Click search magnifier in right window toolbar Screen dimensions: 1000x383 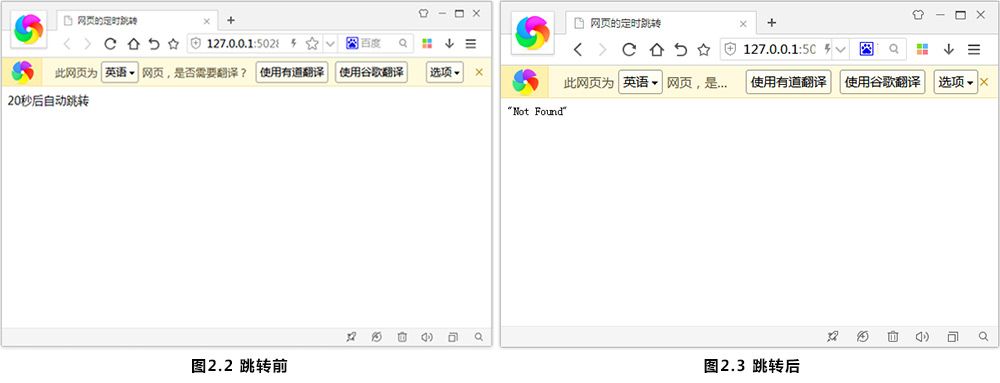894,48
